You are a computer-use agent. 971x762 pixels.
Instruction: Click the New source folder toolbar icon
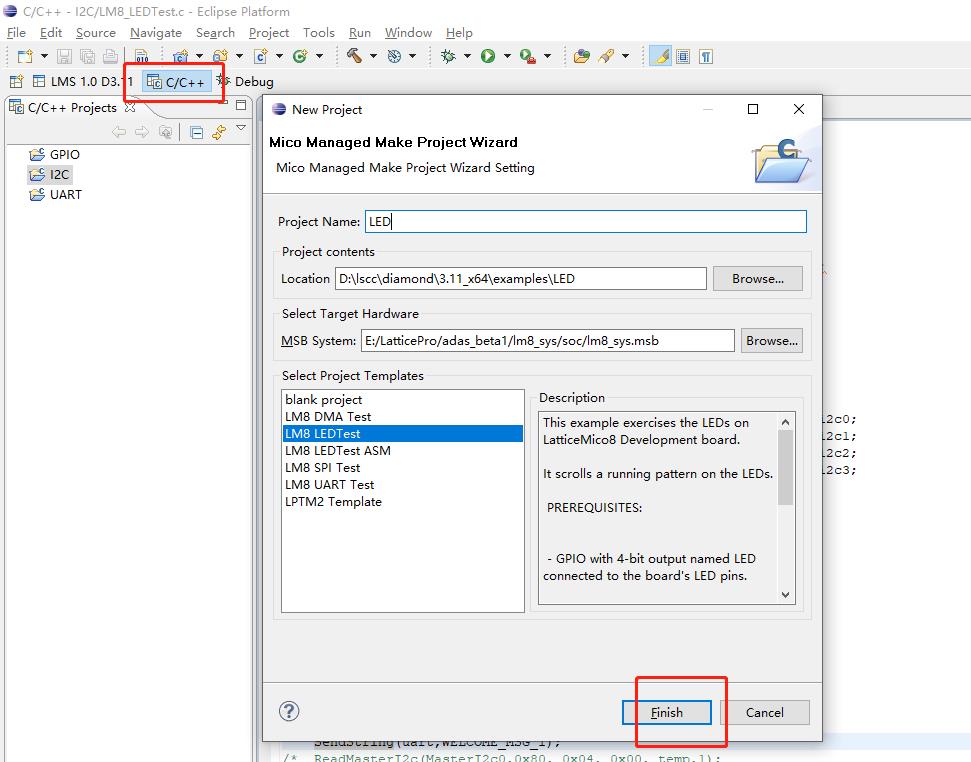(220, 56)
